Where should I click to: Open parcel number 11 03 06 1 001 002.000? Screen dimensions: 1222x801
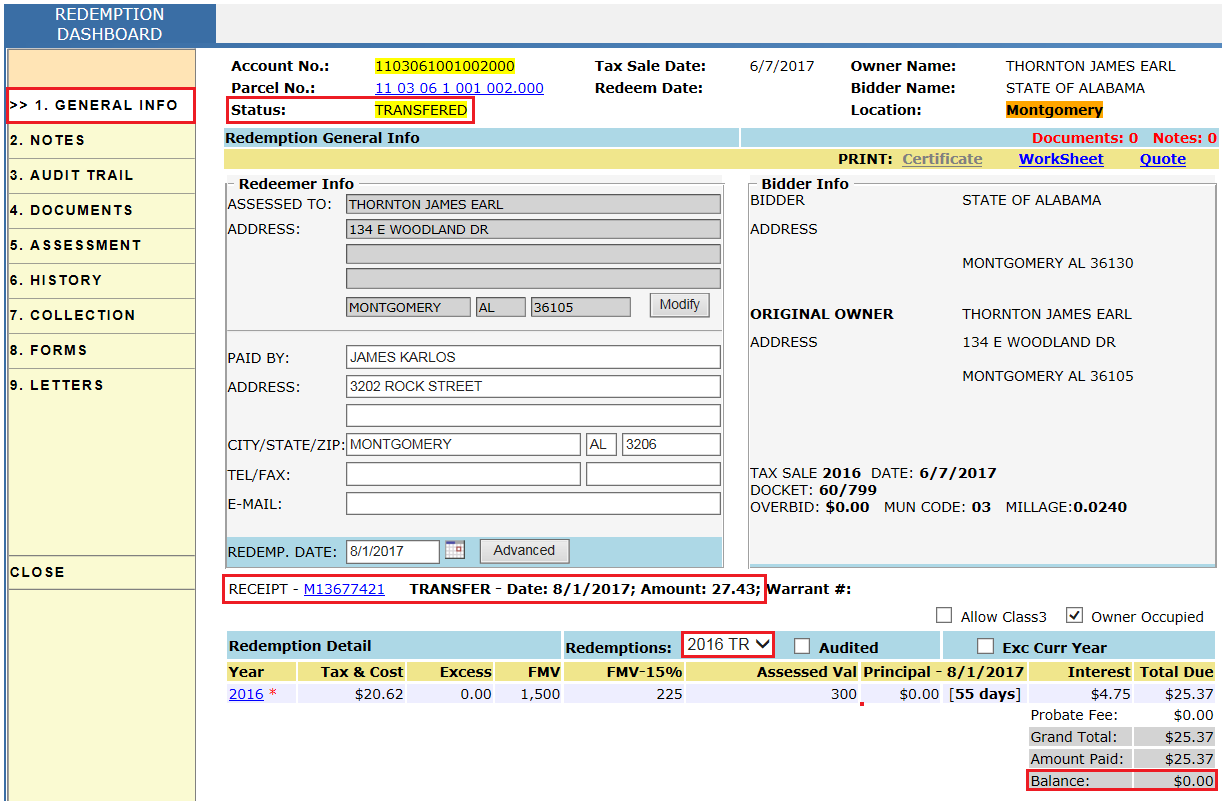[459, 88]
